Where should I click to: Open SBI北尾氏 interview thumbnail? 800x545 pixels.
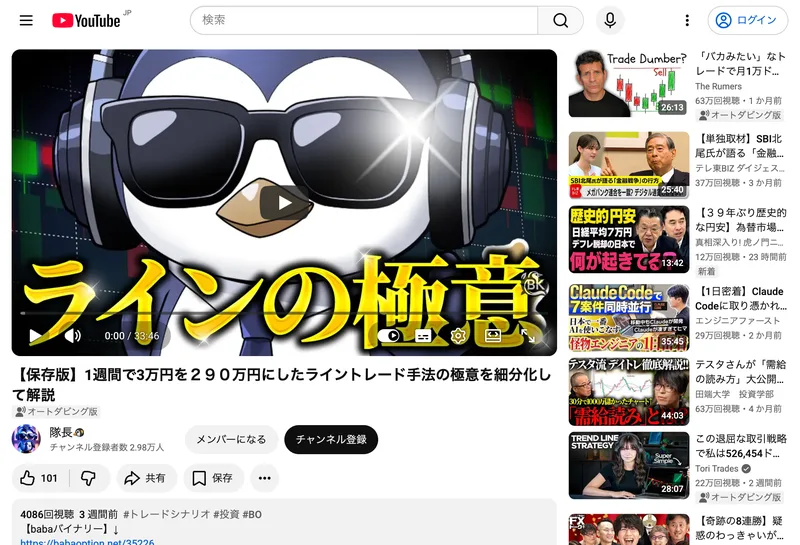coord(629,165)
